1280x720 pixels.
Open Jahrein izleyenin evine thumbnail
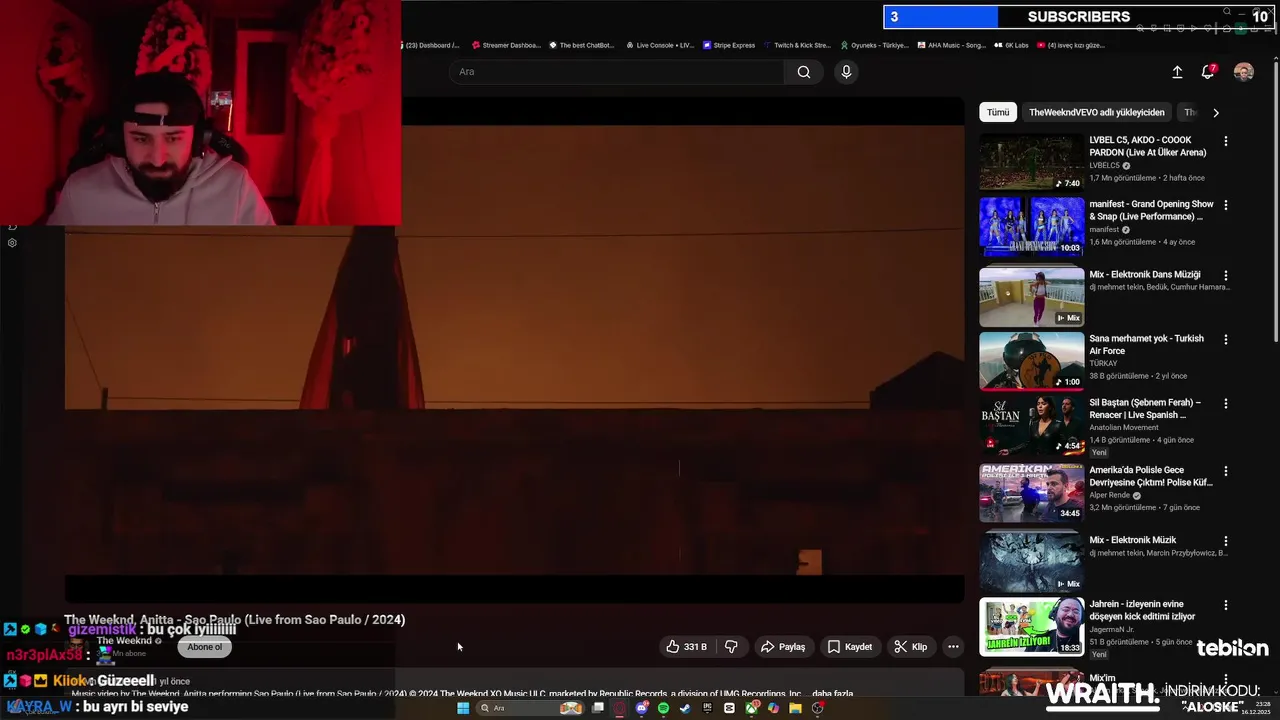[1031, 626]
